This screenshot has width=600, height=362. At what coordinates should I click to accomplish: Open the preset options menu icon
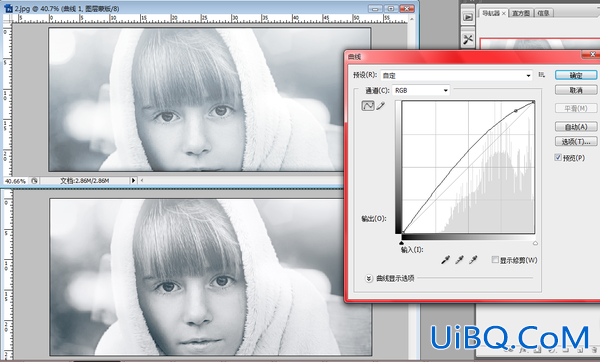[541, 75]
